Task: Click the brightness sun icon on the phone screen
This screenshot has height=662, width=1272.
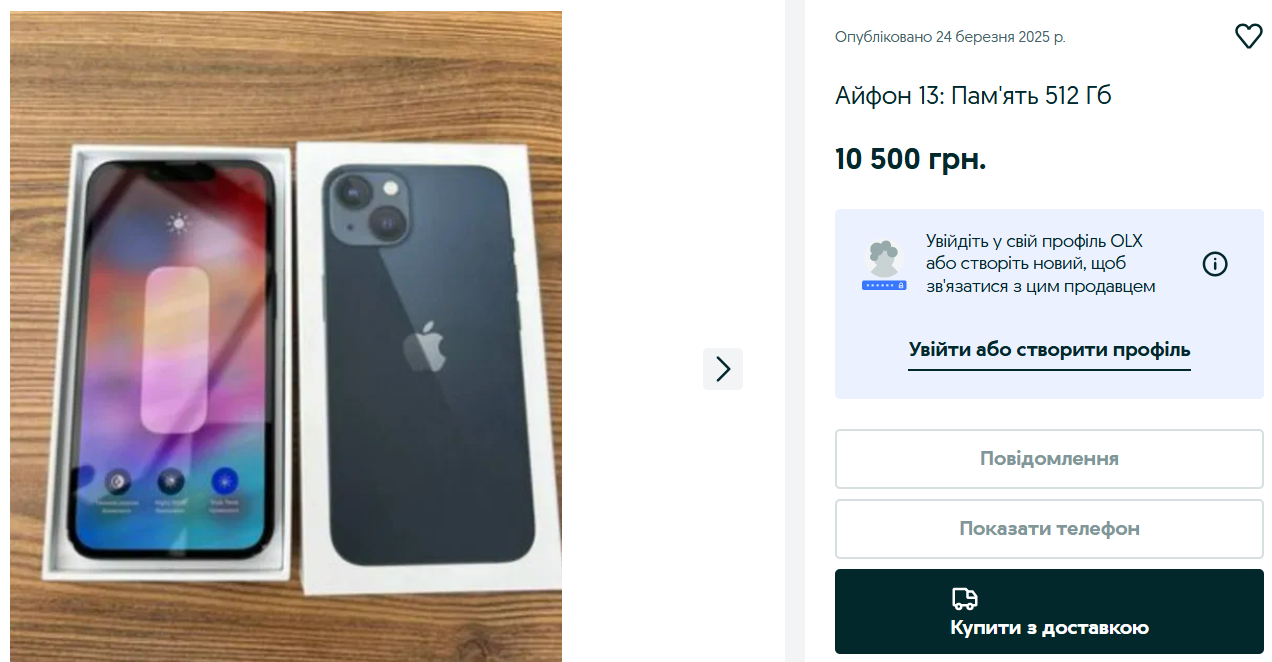Action: [178, 223]
